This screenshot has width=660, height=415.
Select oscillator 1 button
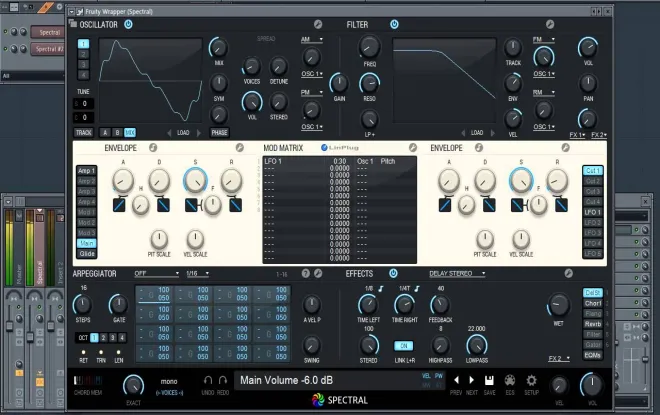[x=83, y=44]
